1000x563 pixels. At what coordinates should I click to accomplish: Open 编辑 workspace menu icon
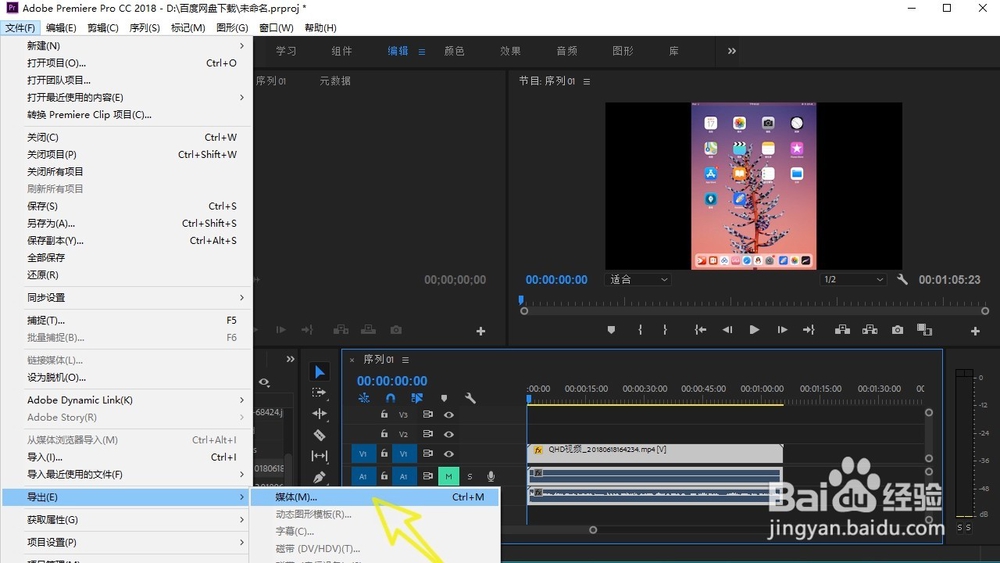[422, 52]
